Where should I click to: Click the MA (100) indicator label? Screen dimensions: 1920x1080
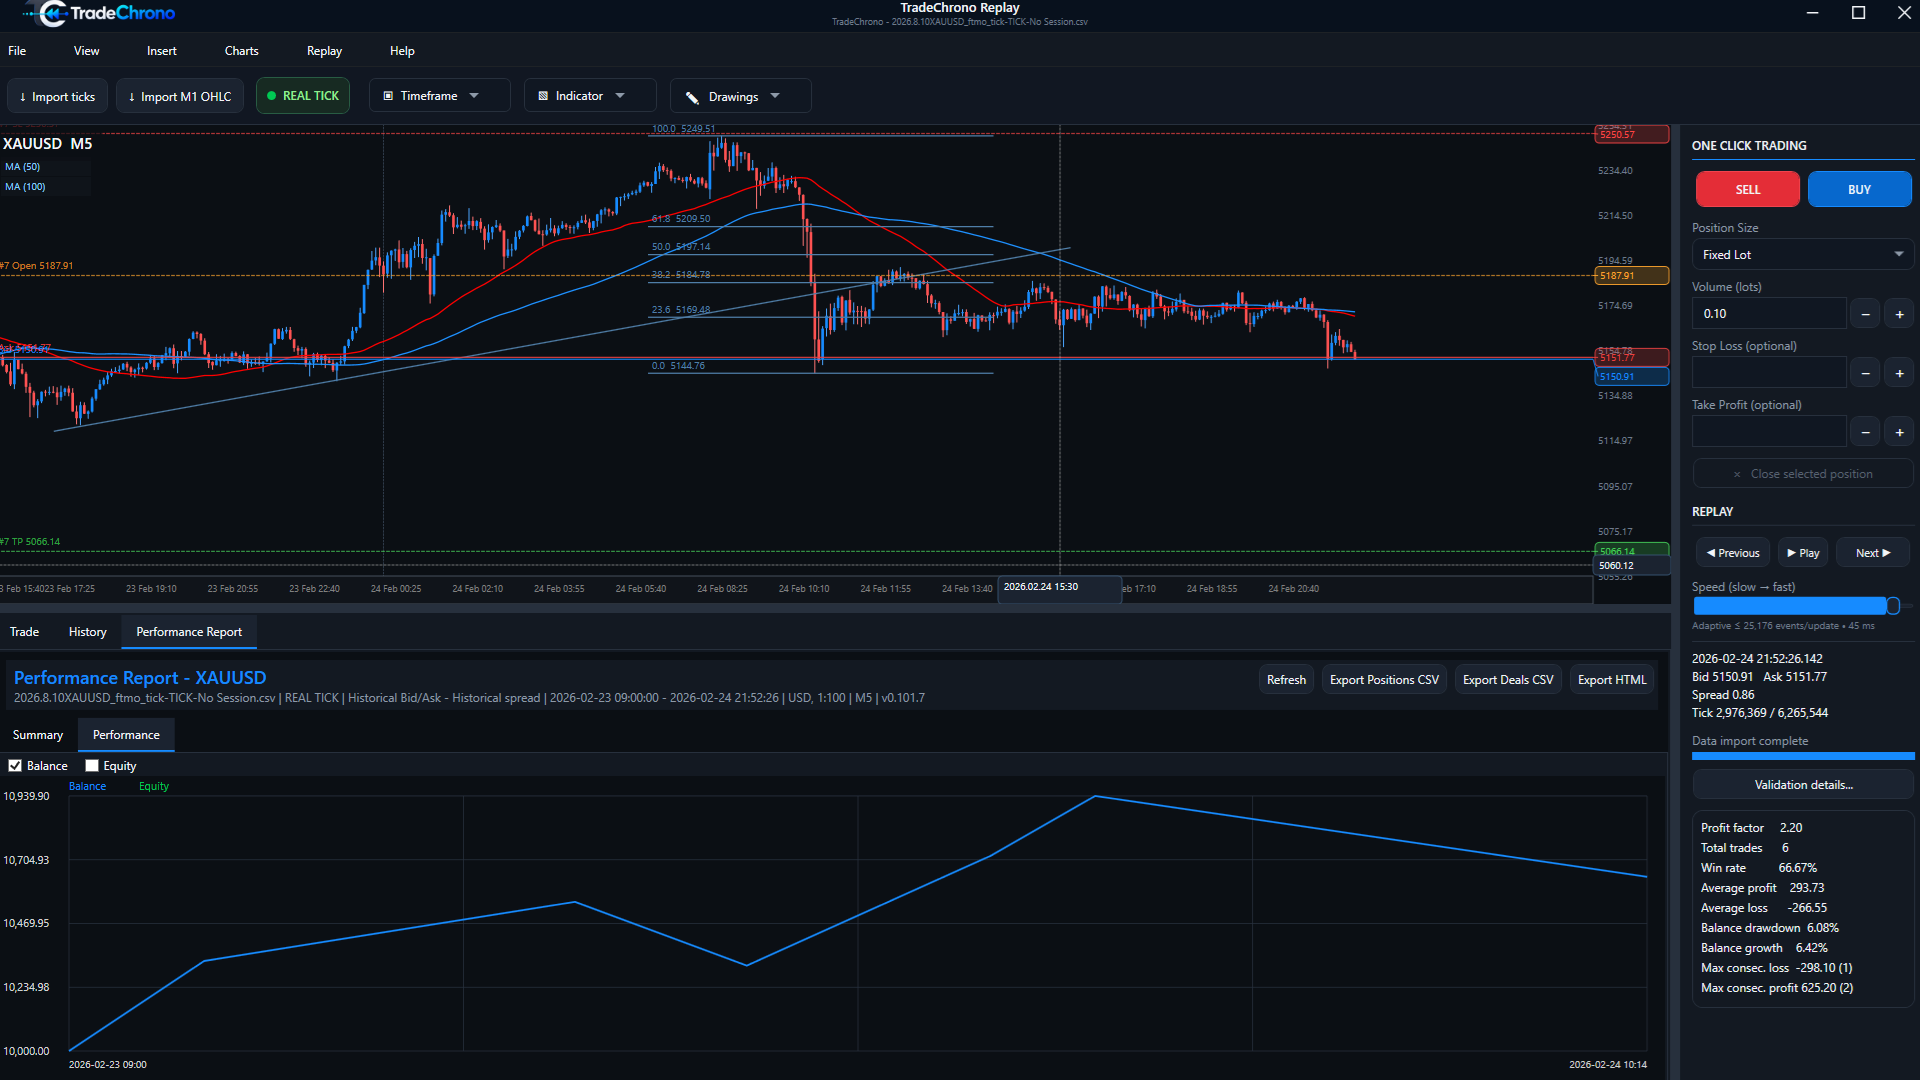(x=25, y=187)
